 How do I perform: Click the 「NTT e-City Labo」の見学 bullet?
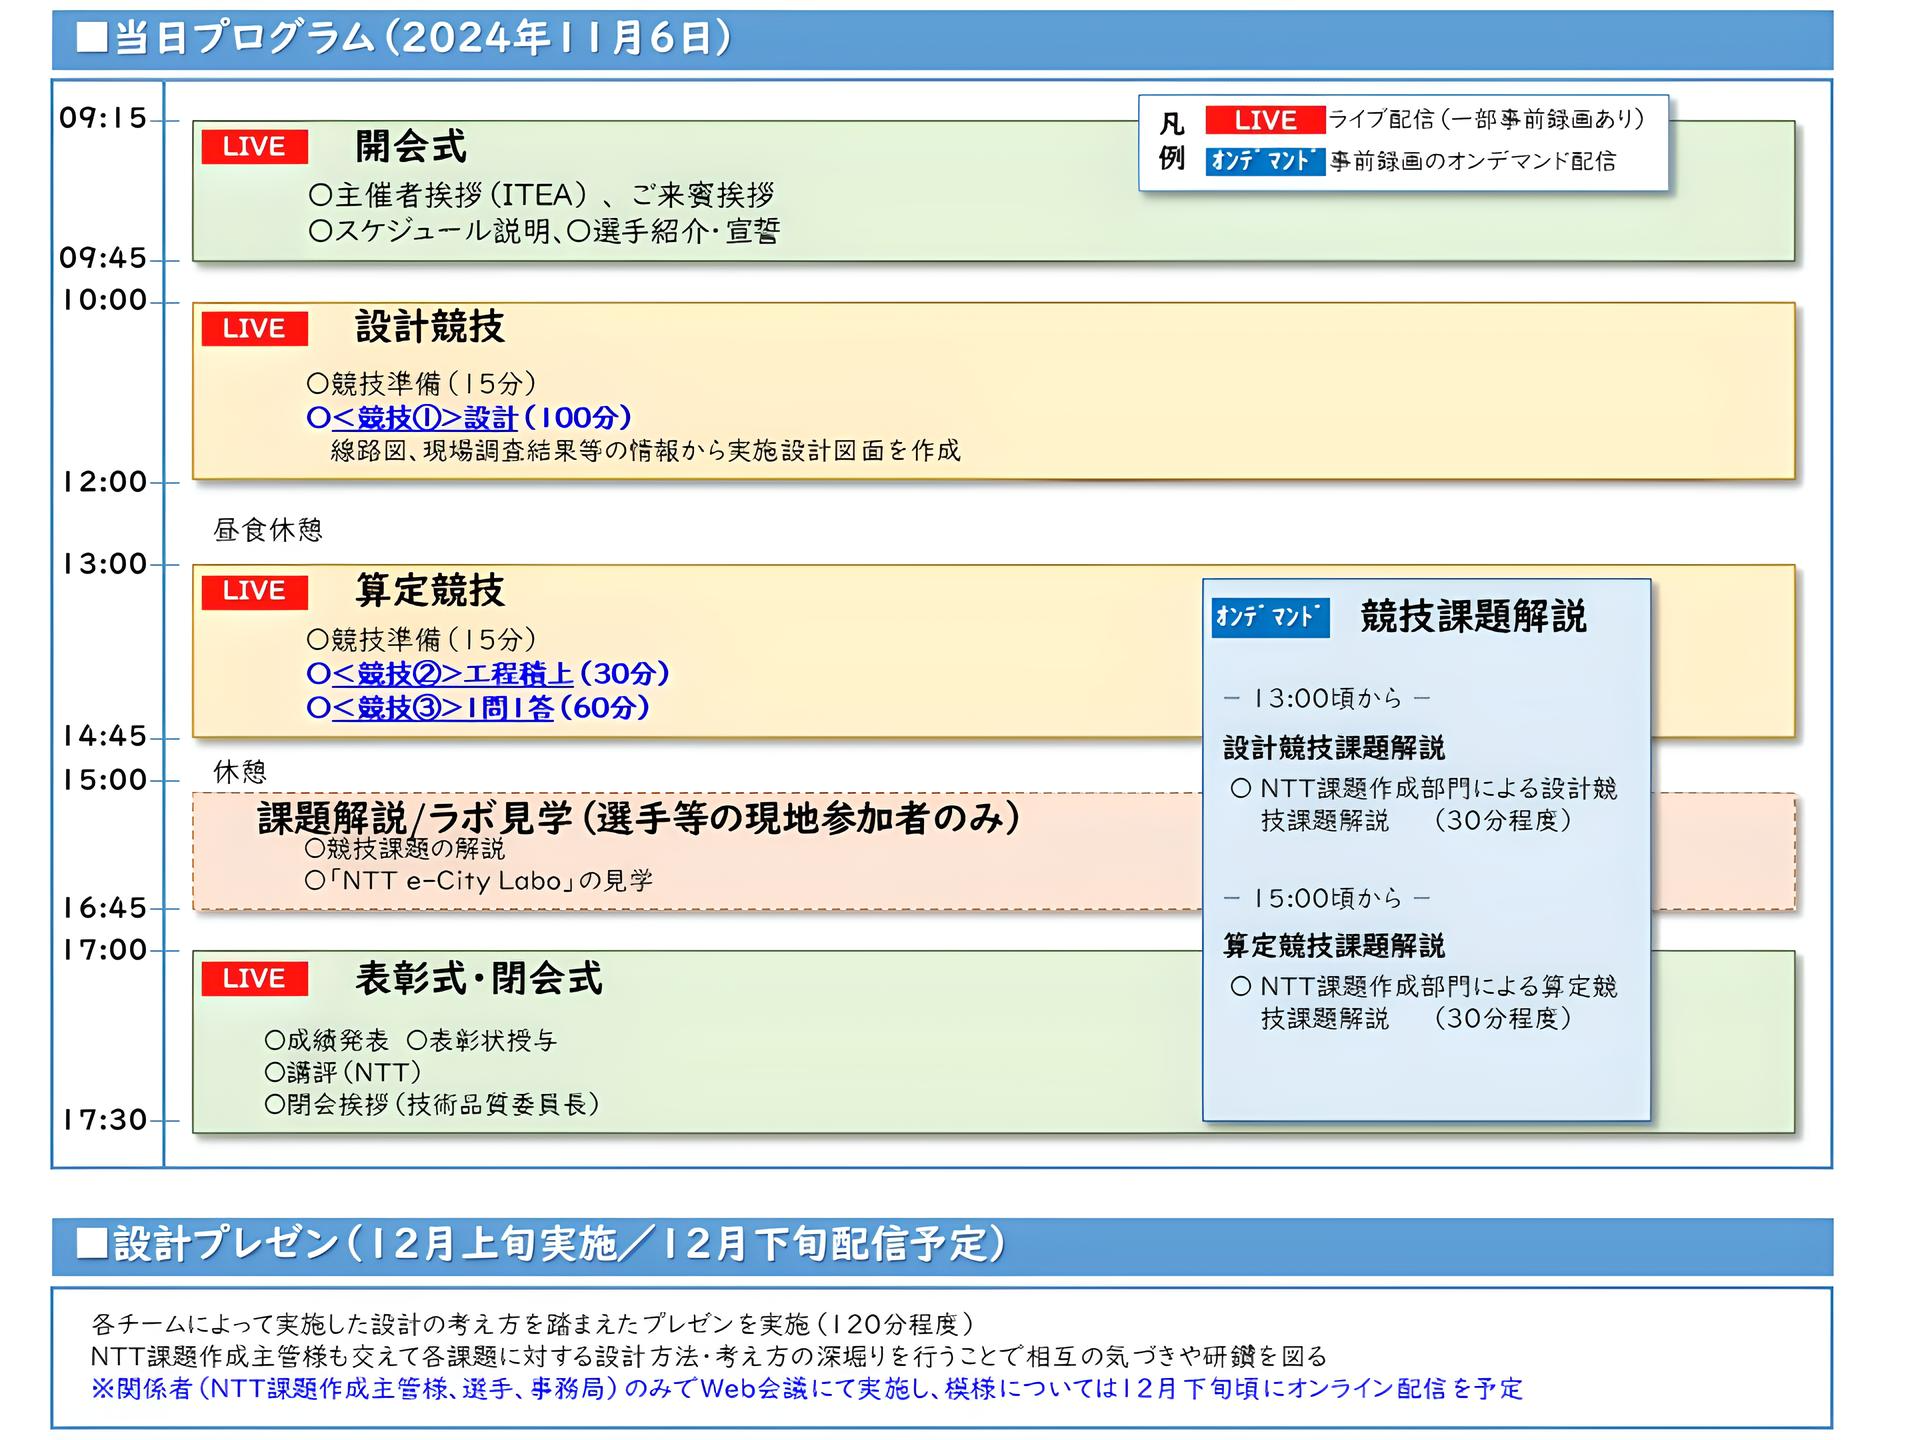click(478, 881)
